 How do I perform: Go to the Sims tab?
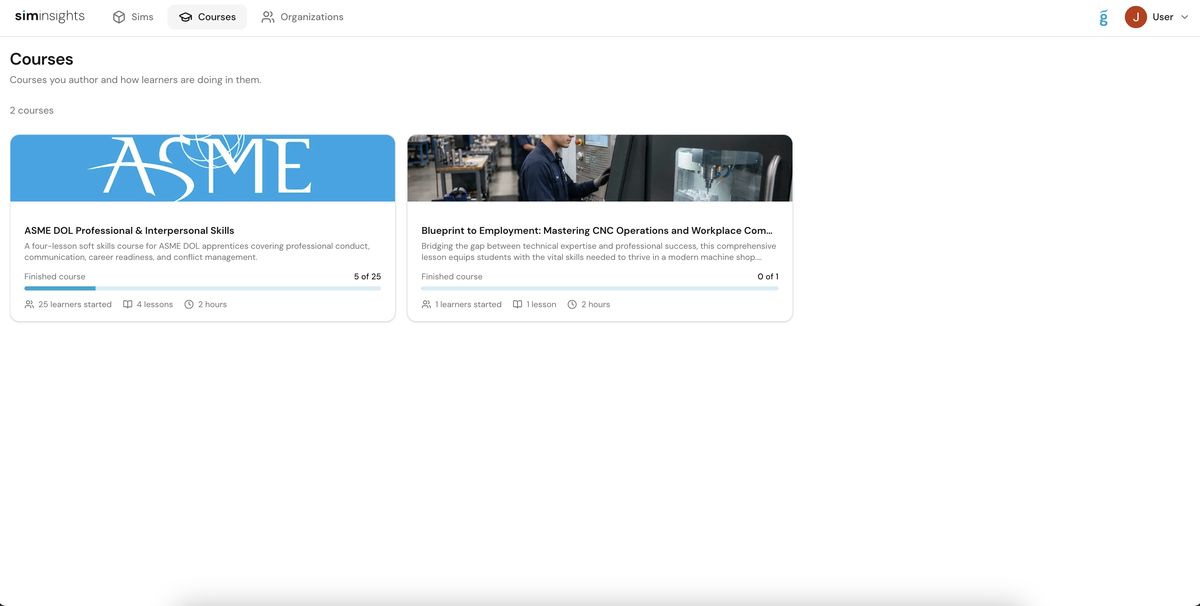132,17
